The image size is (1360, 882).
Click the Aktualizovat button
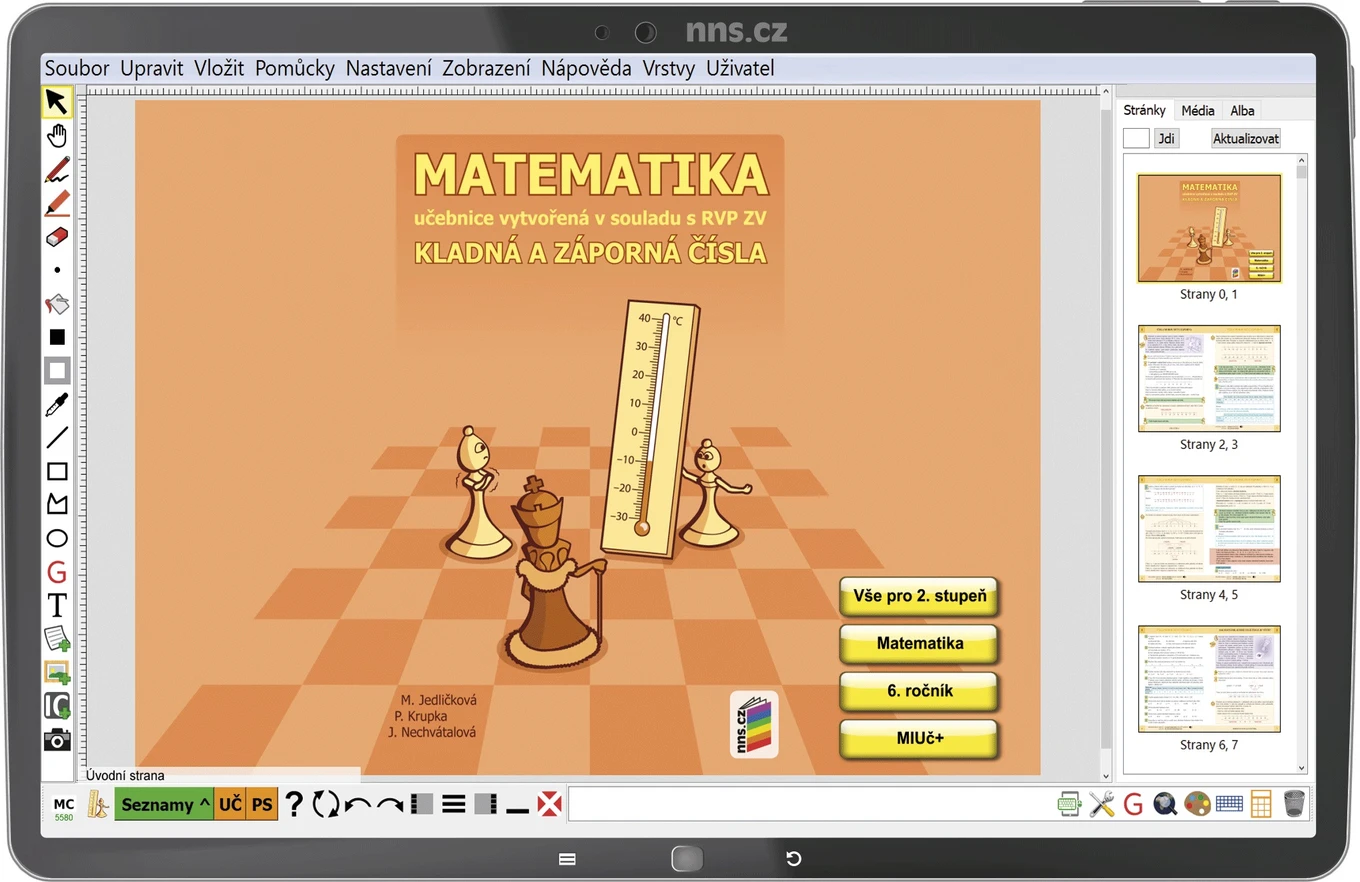click(1245, 139)
